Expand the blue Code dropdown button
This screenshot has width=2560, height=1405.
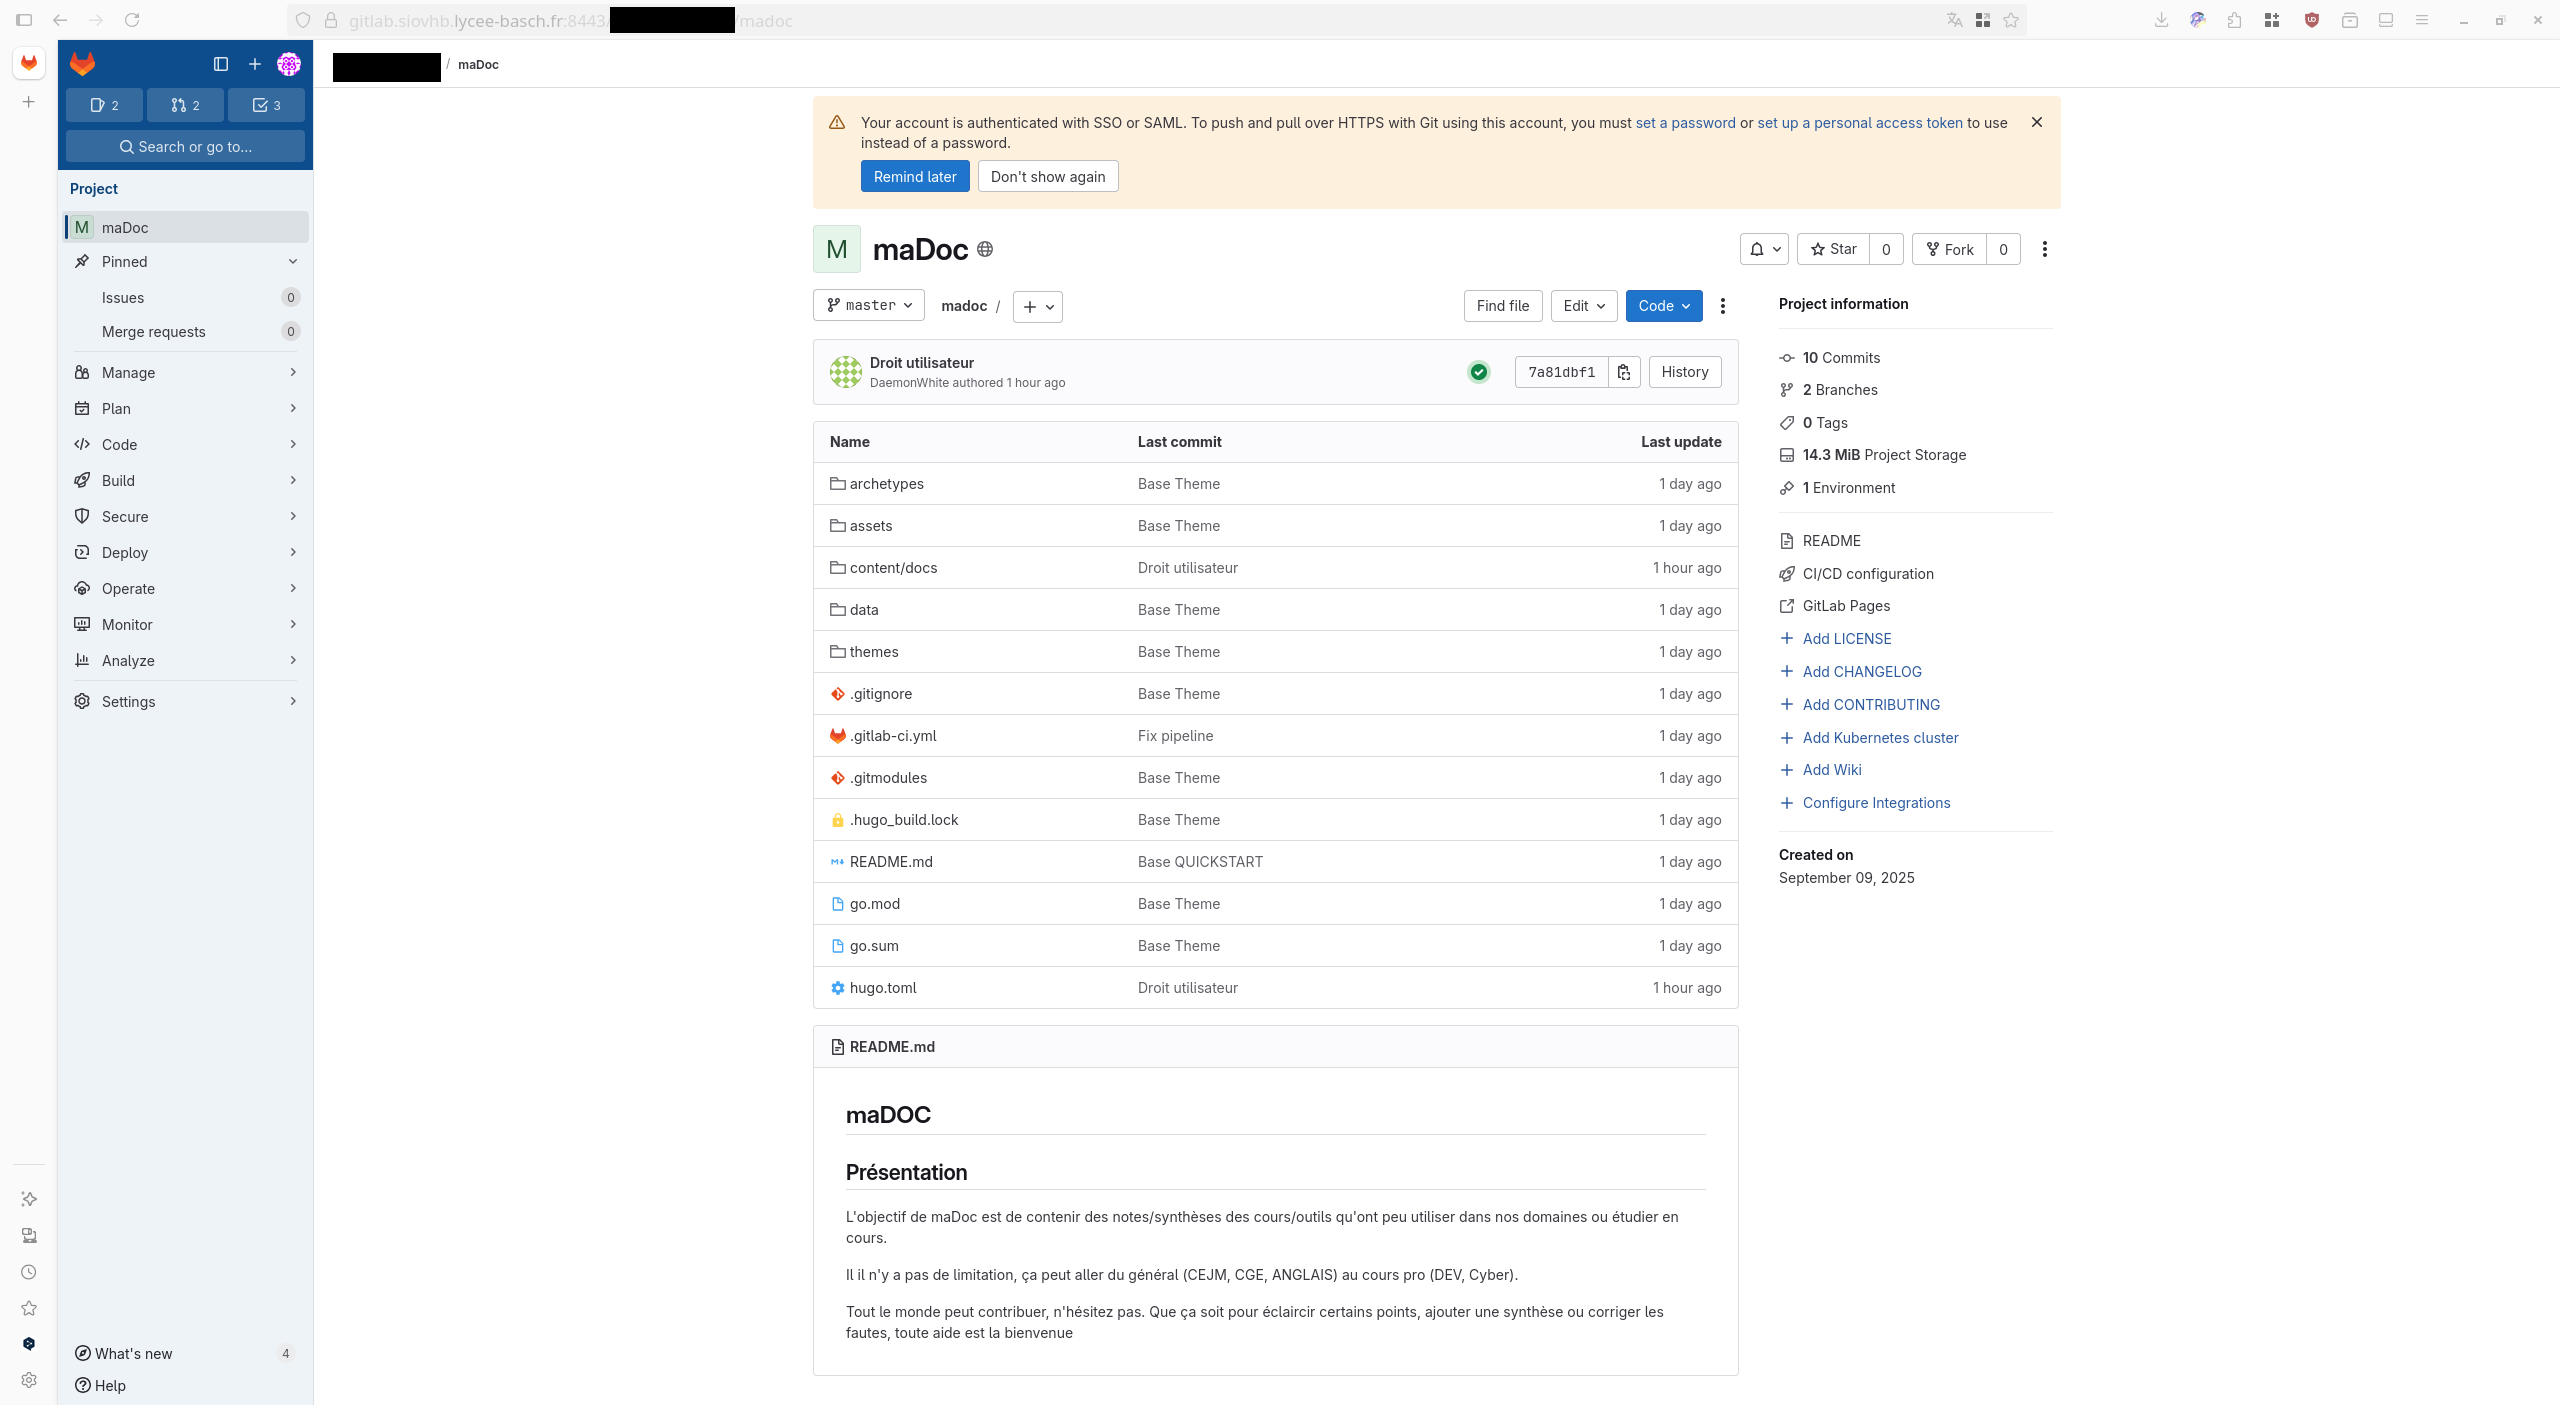[1664, 306]
